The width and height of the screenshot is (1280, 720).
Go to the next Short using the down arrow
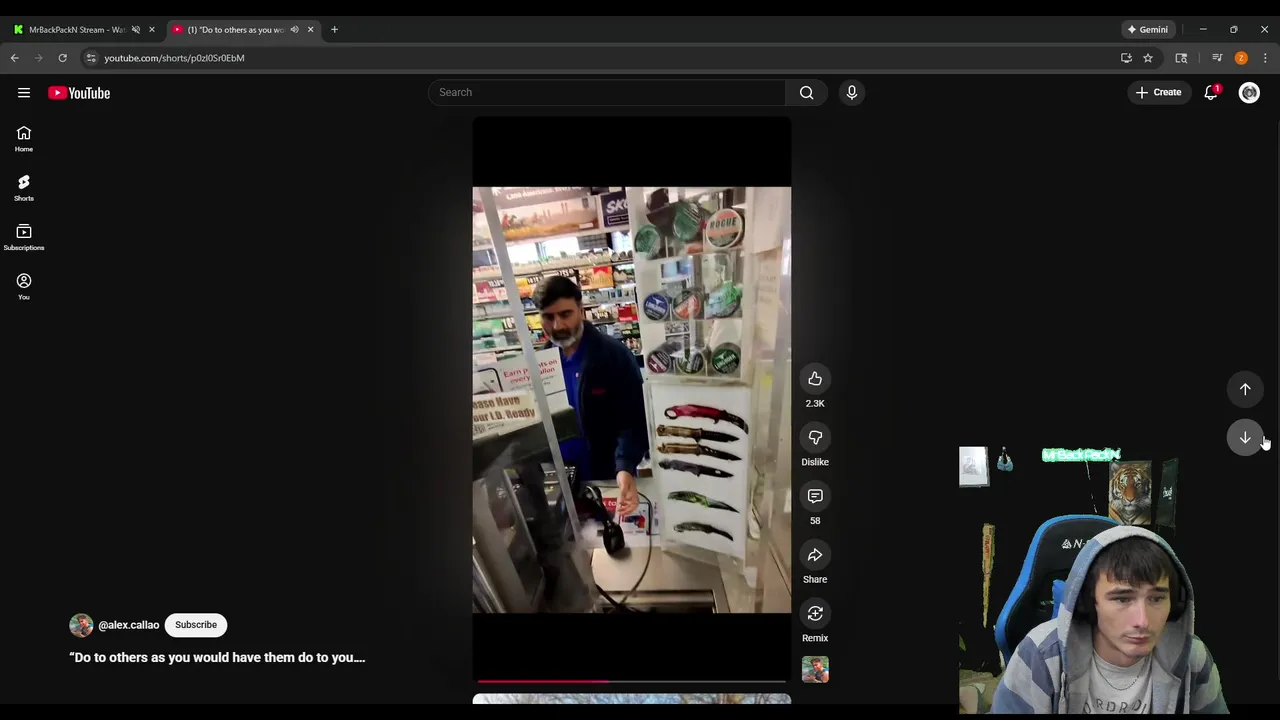[1245, 437]
